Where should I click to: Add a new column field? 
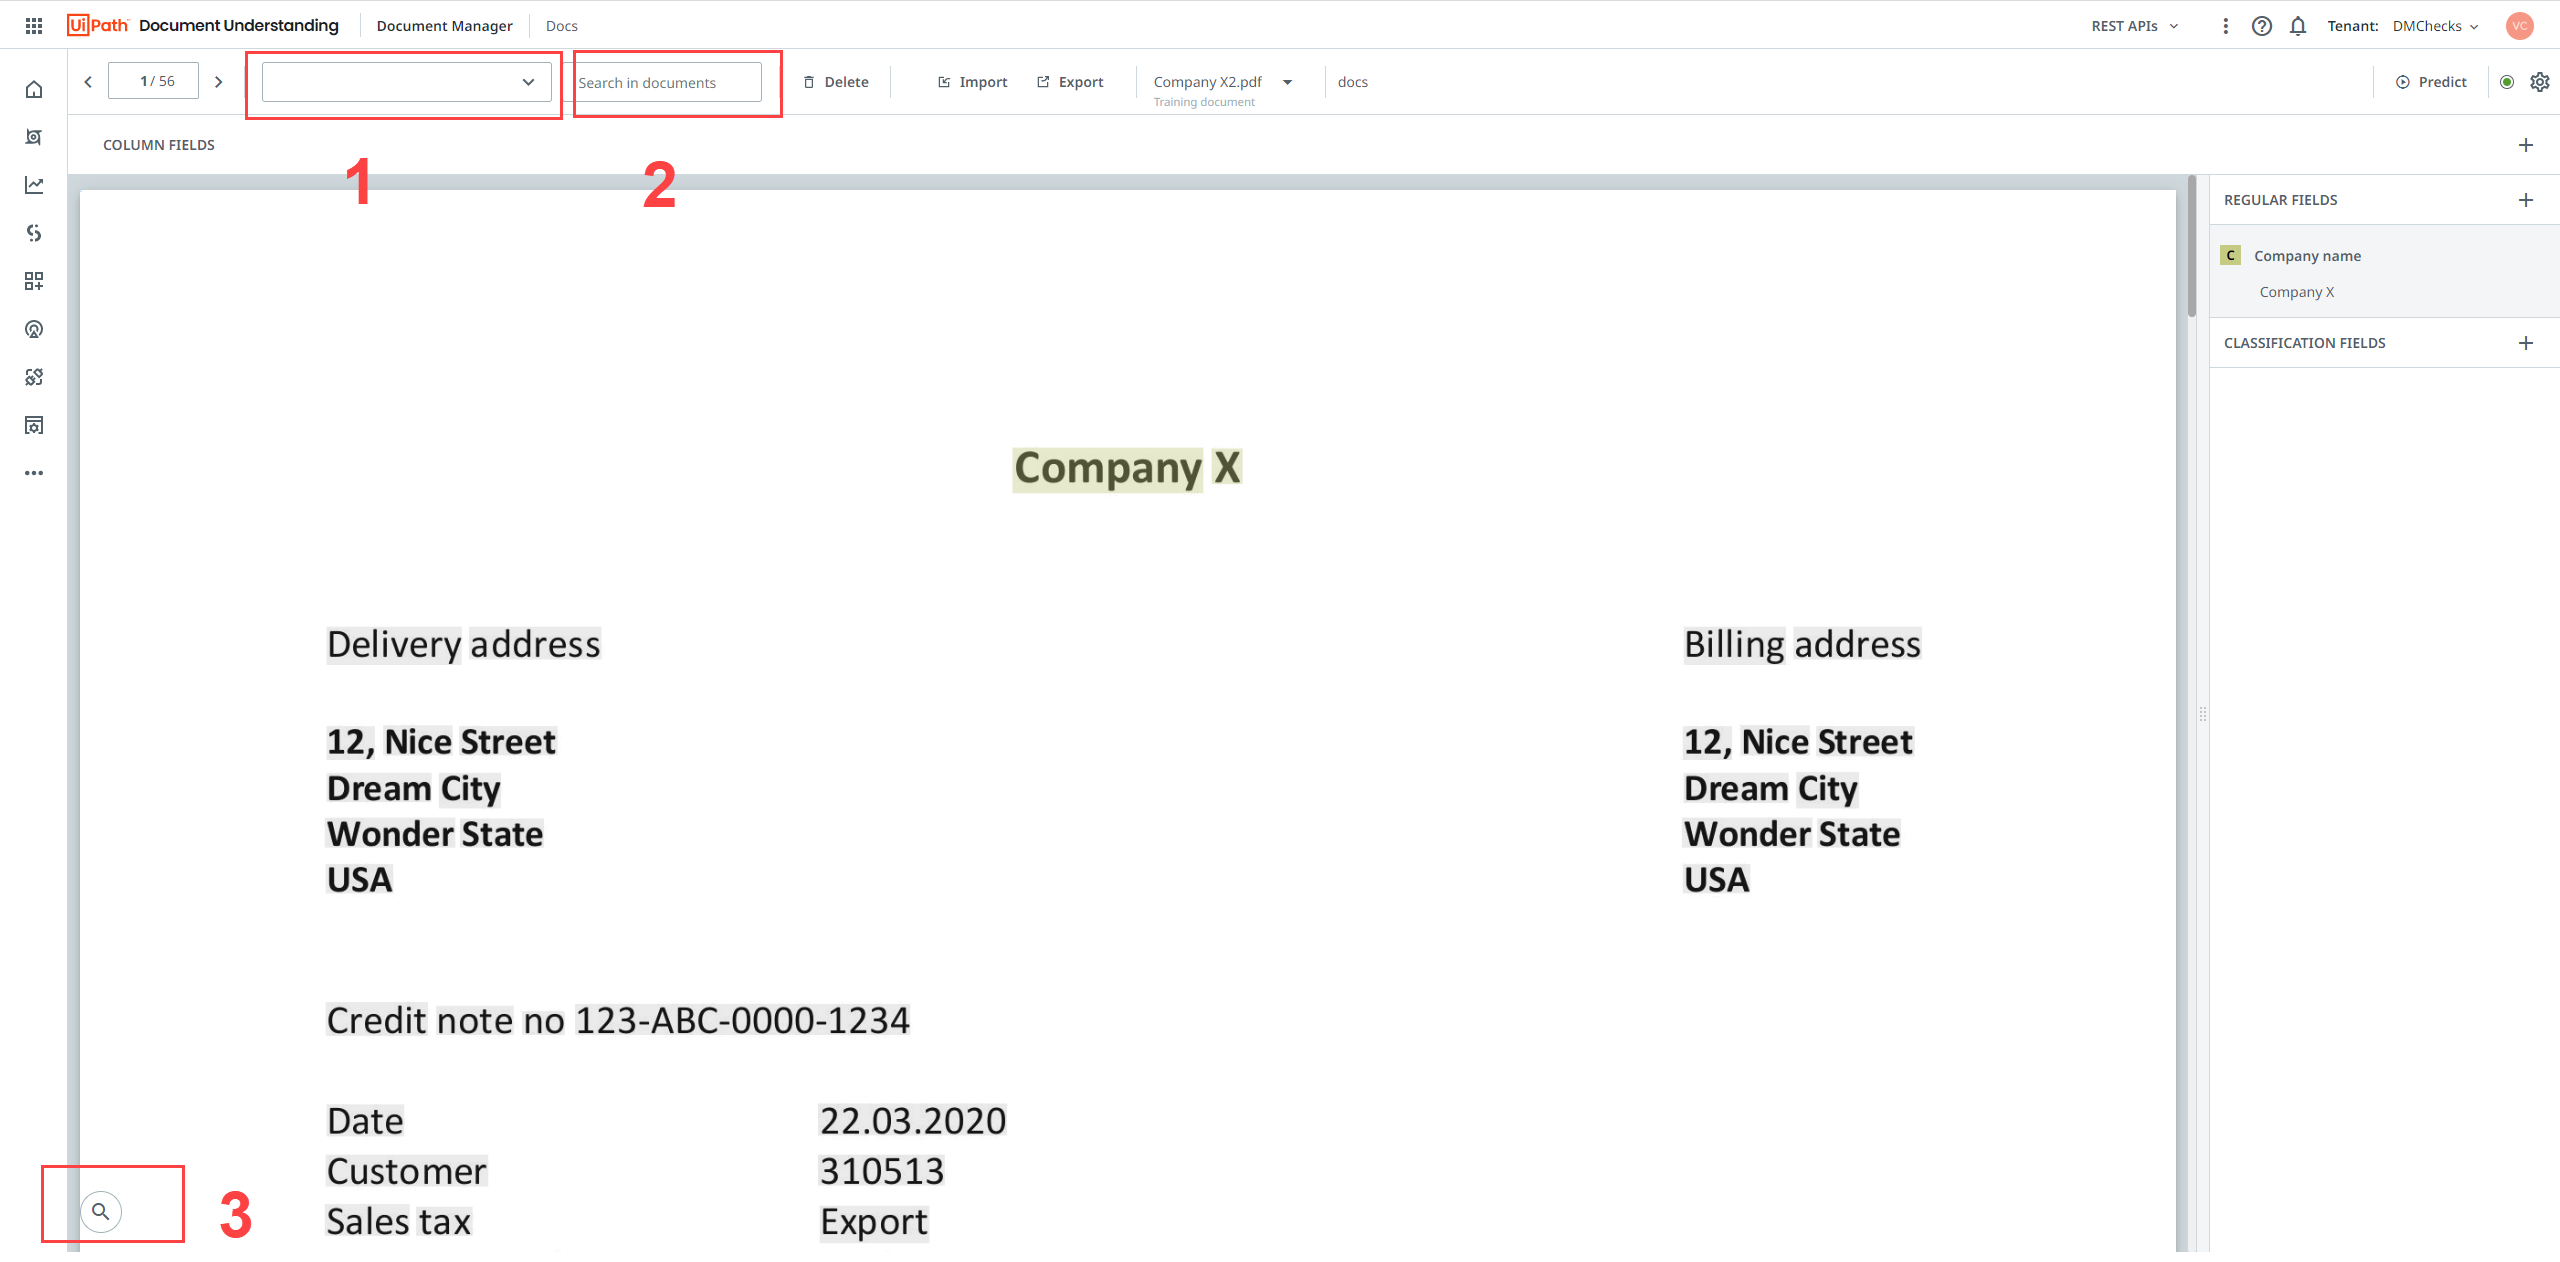pos(2526,145)
